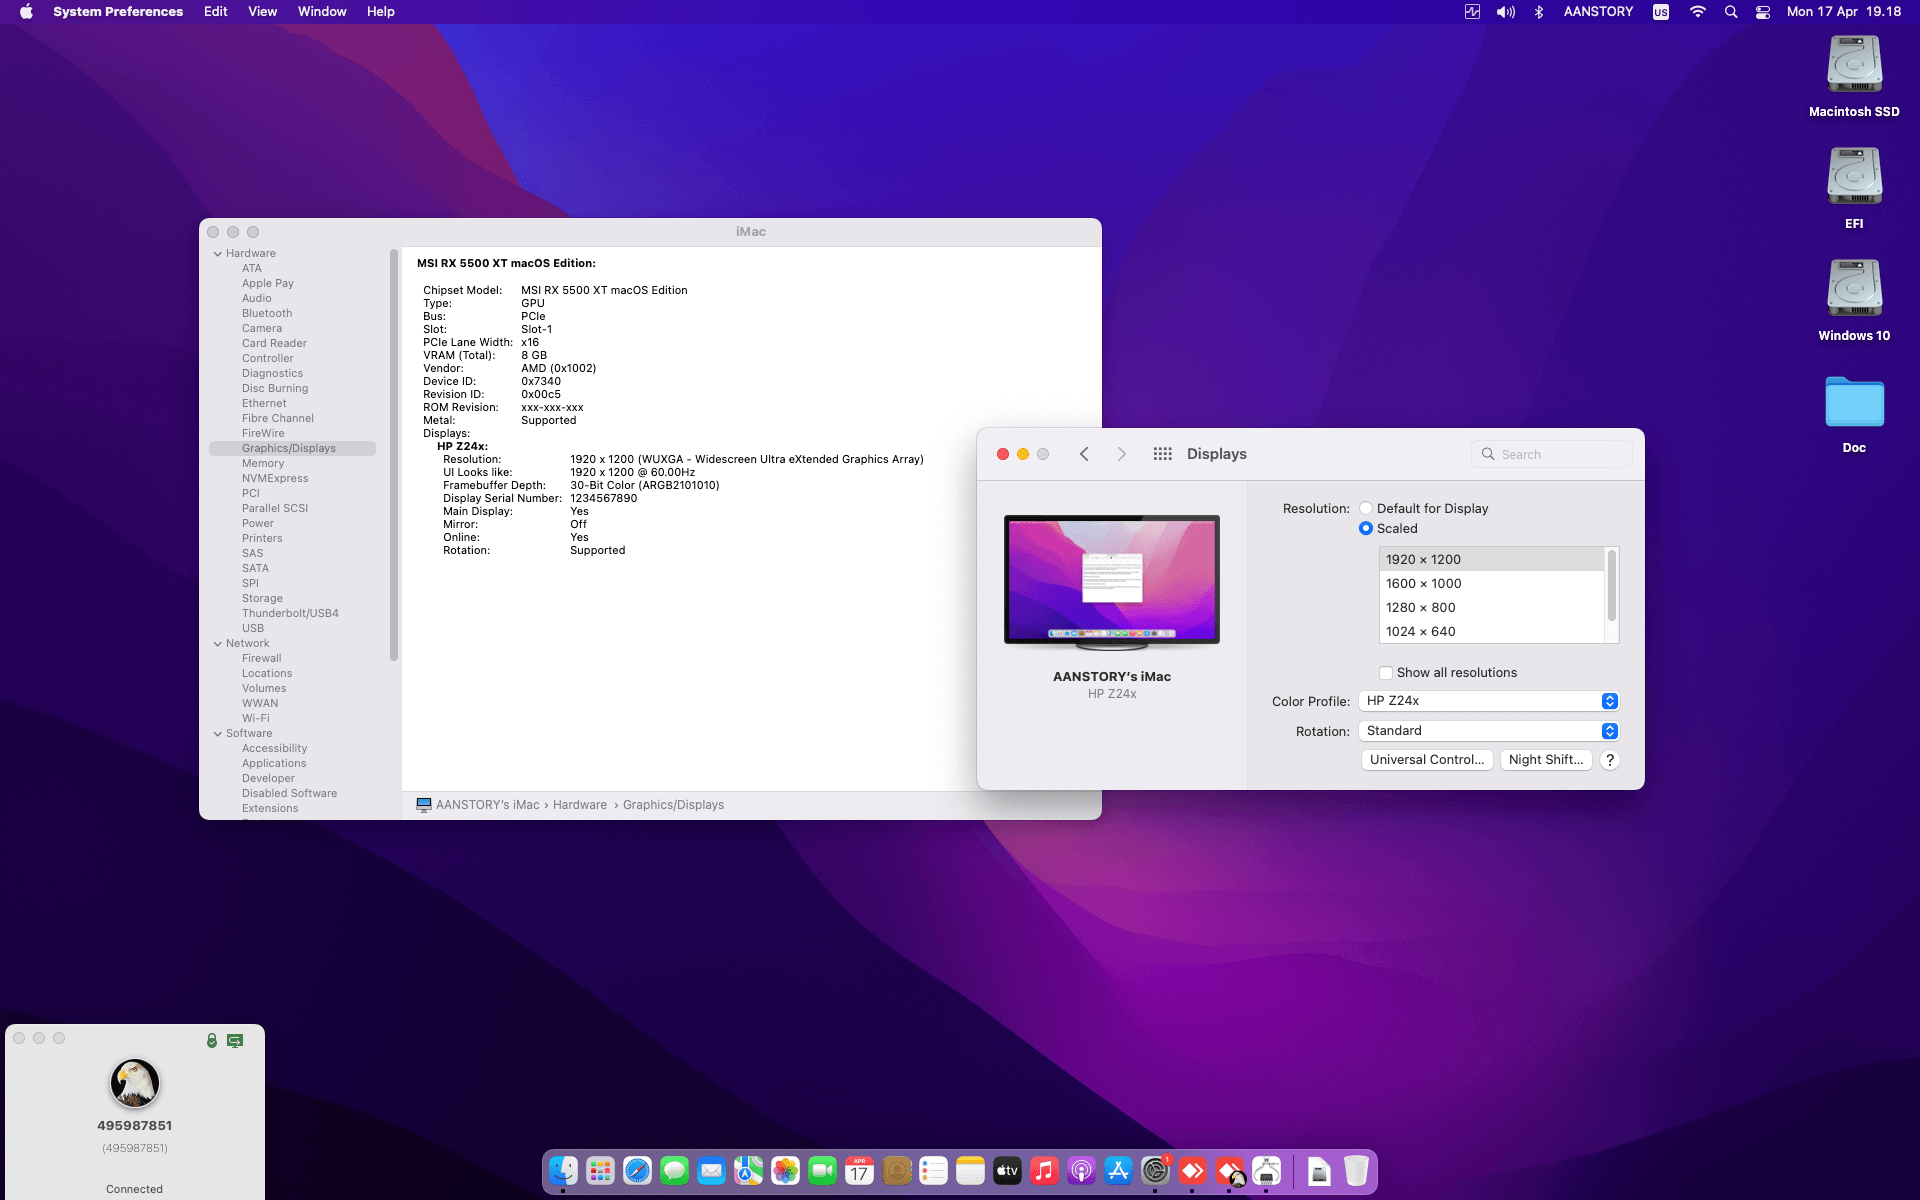Open the Color Profile dropdown

pyautogui.click(x=1488, y=701)
